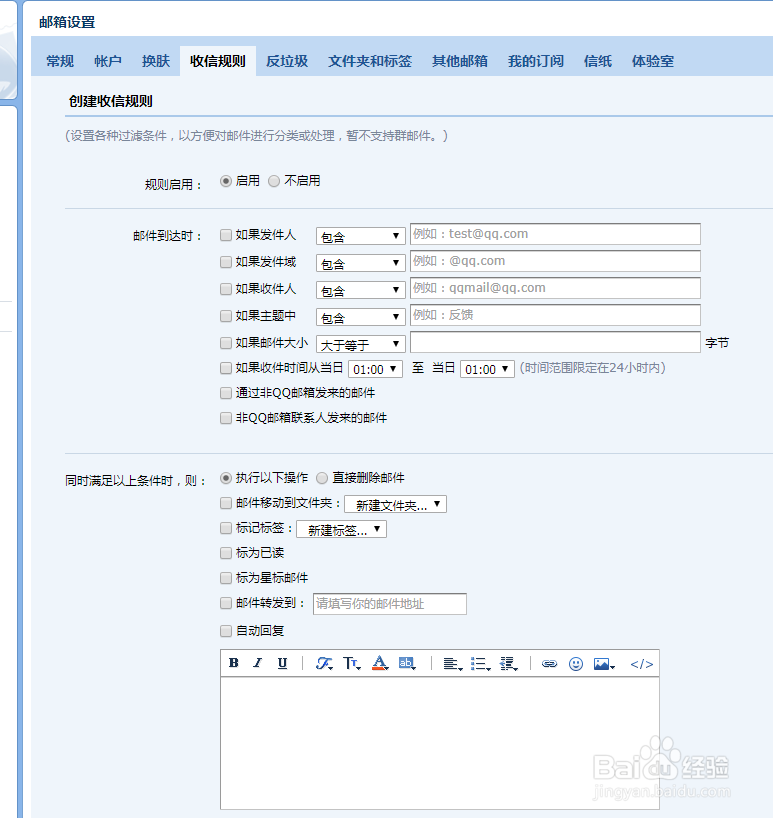The width and height of the screenshot is (773, 818).
Task: Enable the 自动回复 checkbox
Action: pos(226,631)
